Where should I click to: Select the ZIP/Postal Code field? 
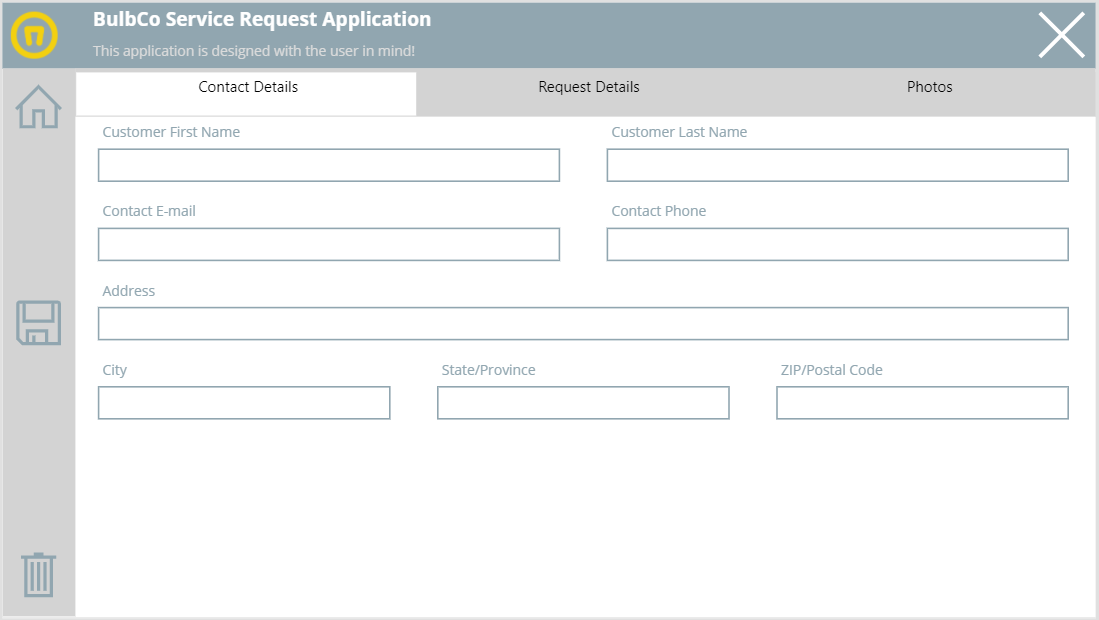[922, 403]
